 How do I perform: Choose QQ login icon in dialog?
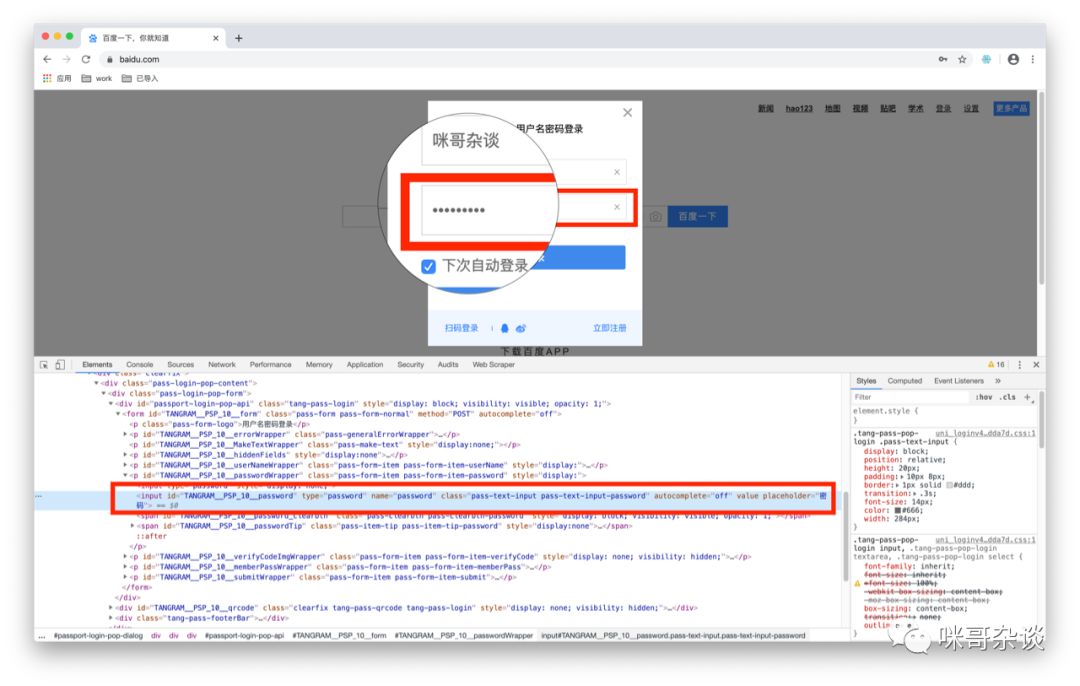coord(505,329)
